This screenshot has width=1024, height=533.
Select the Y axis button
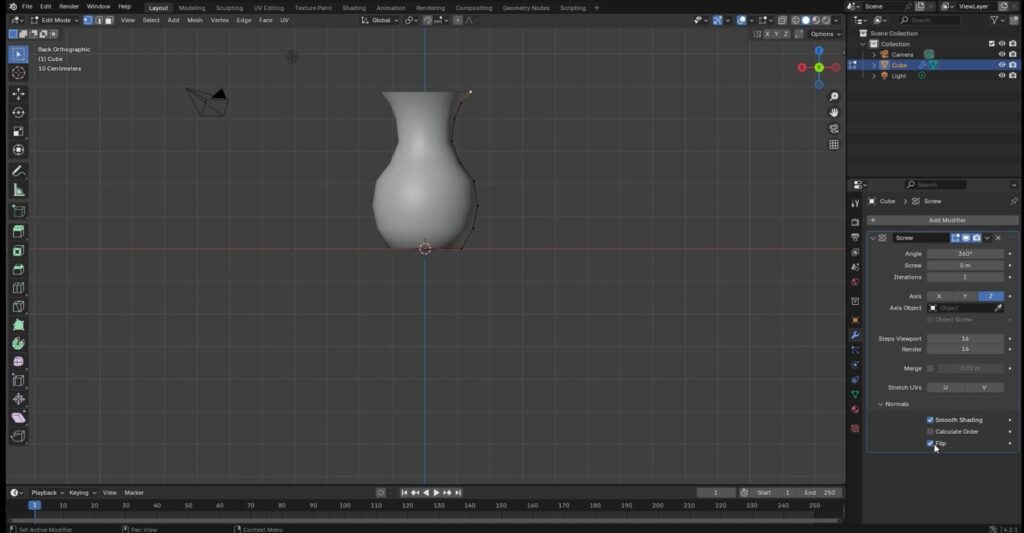(x=965, y=296)
